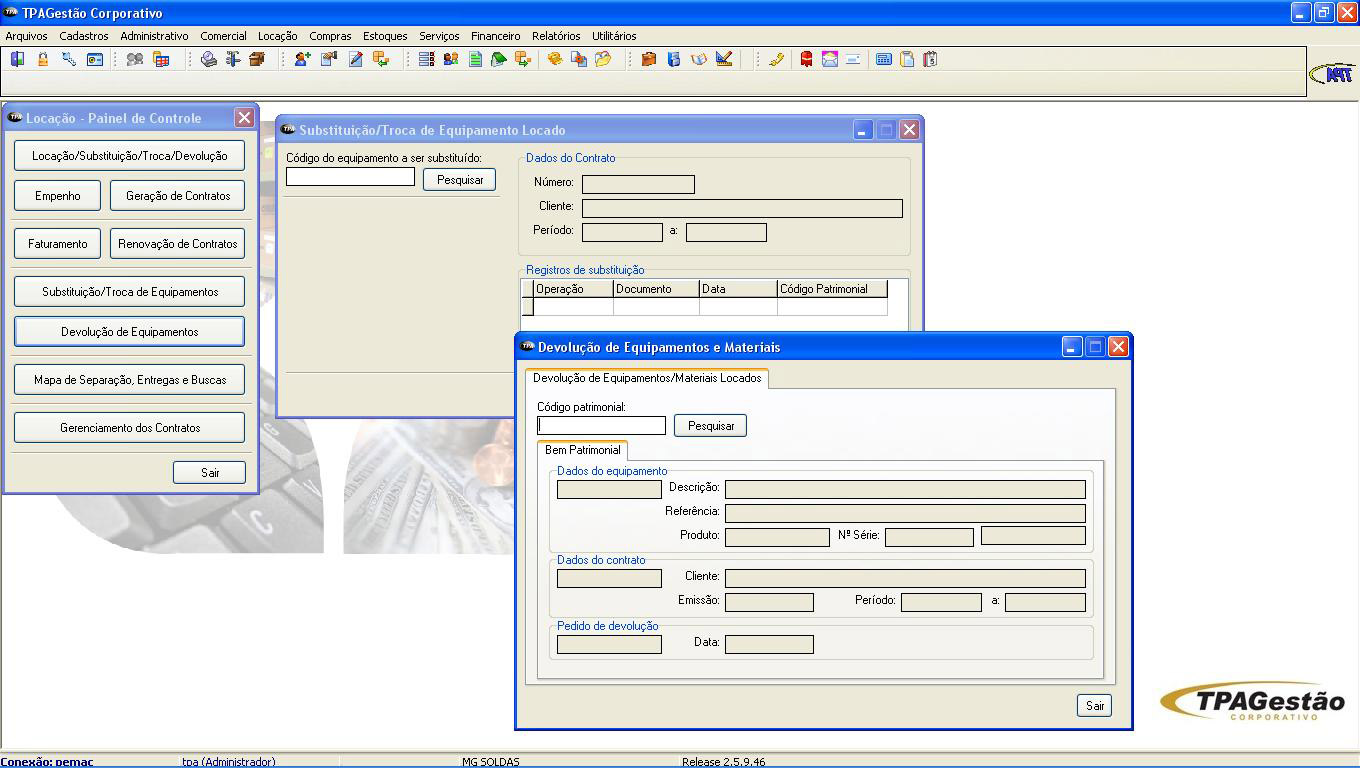Click the open envelope mail toolbar icon
This screenshot has width=1360, height=768.
[830, 60]
